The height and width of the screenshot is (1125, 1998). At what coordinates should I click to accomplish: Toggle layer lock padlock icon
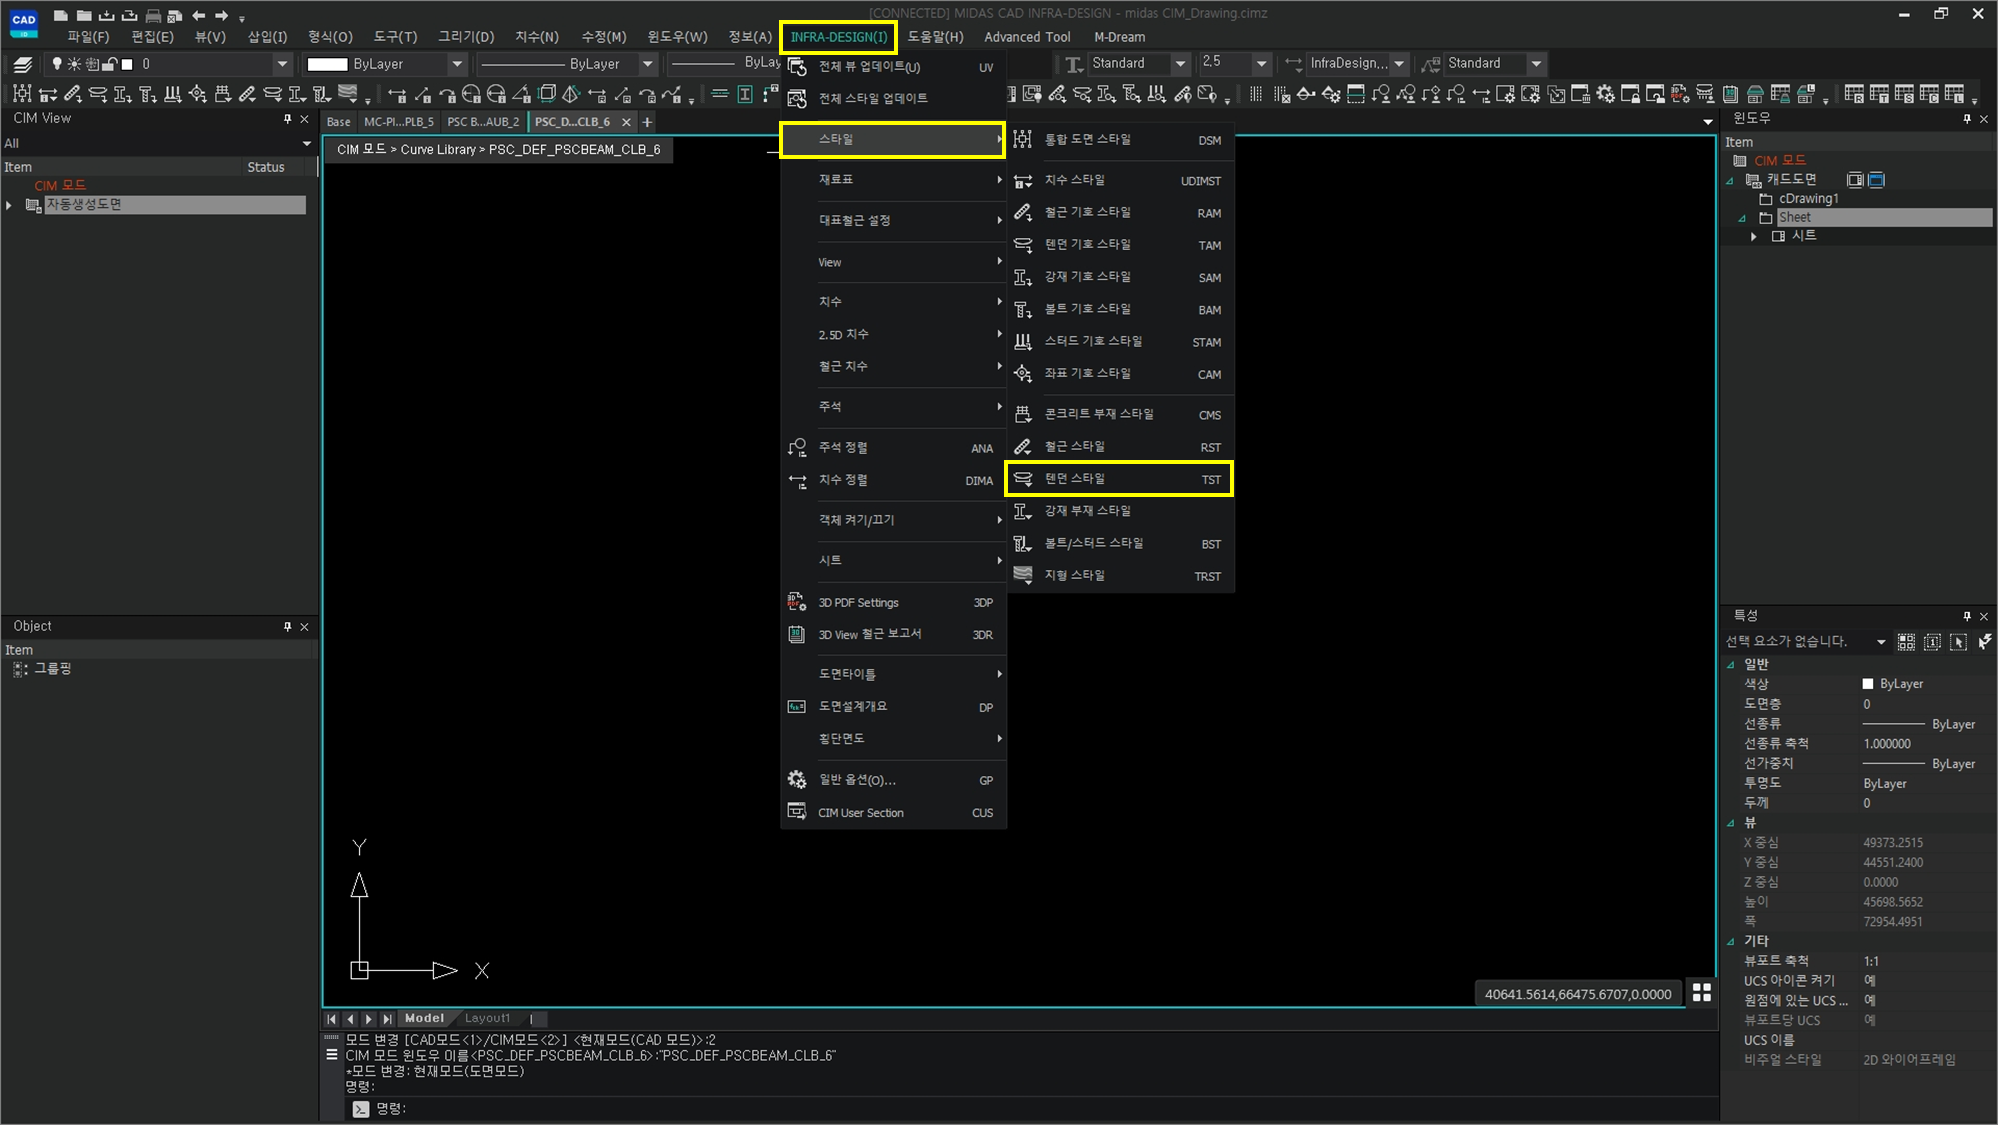109,64
